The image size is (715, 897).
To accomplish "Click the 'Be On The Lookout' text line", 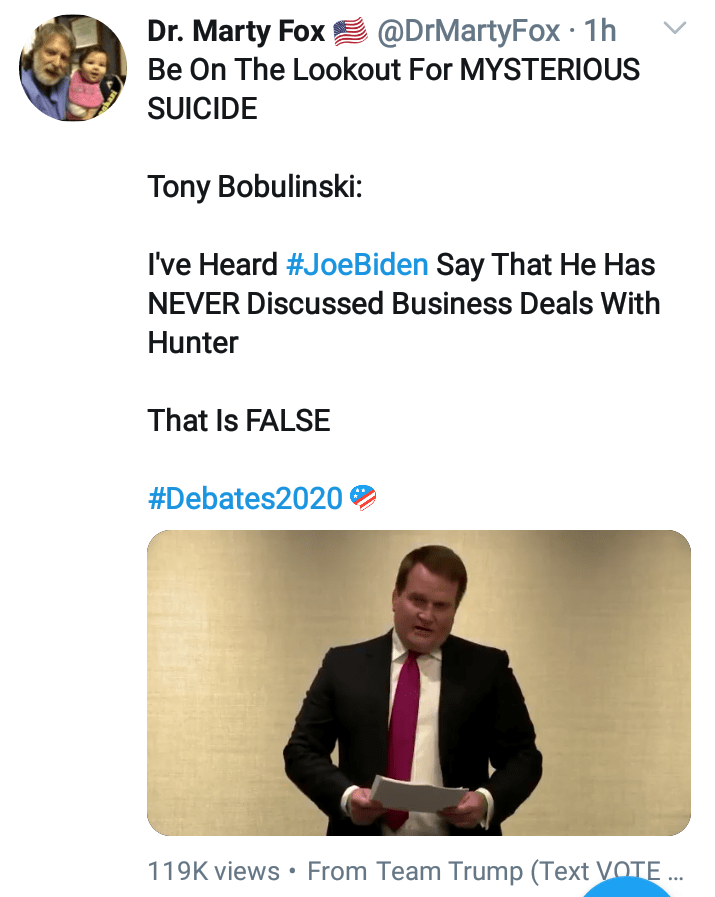I will [x=393, y=70].
